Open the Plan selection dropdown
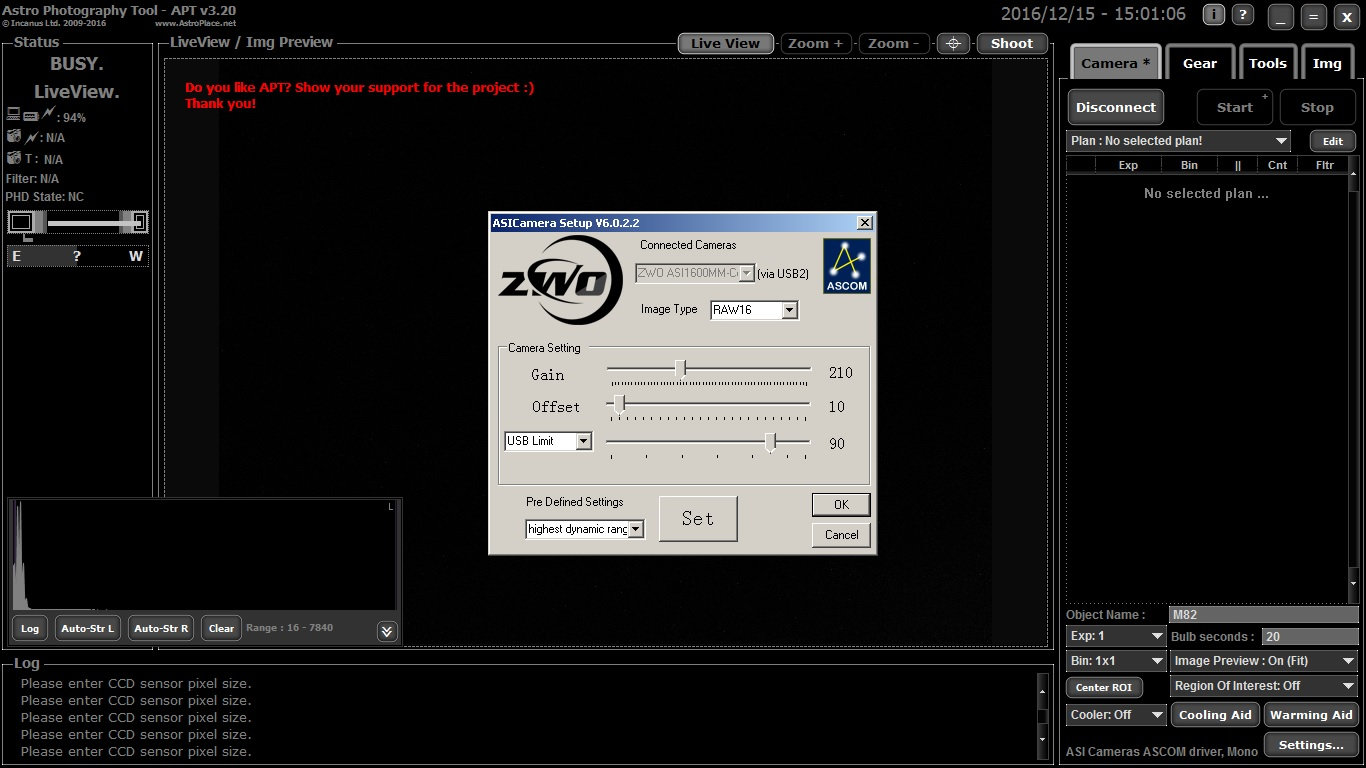Image resolution: width=1366 pixels, height=768 pixels. (1178, 141)
